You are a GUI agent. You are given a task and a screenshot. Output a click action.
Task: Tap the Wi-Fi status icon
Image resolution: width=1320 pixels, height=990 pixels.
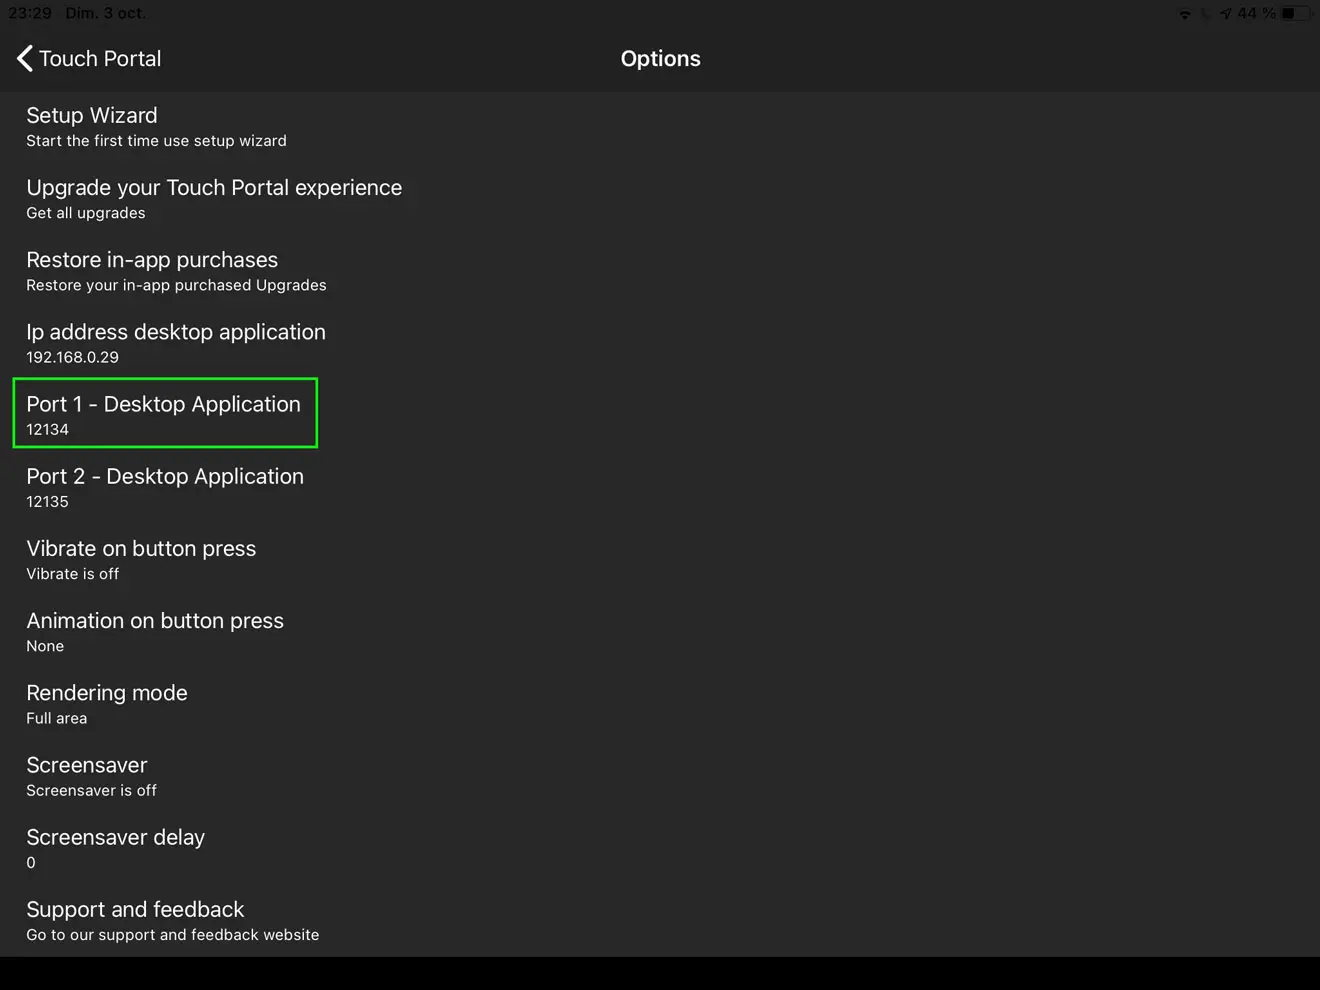coord(1185,14)
